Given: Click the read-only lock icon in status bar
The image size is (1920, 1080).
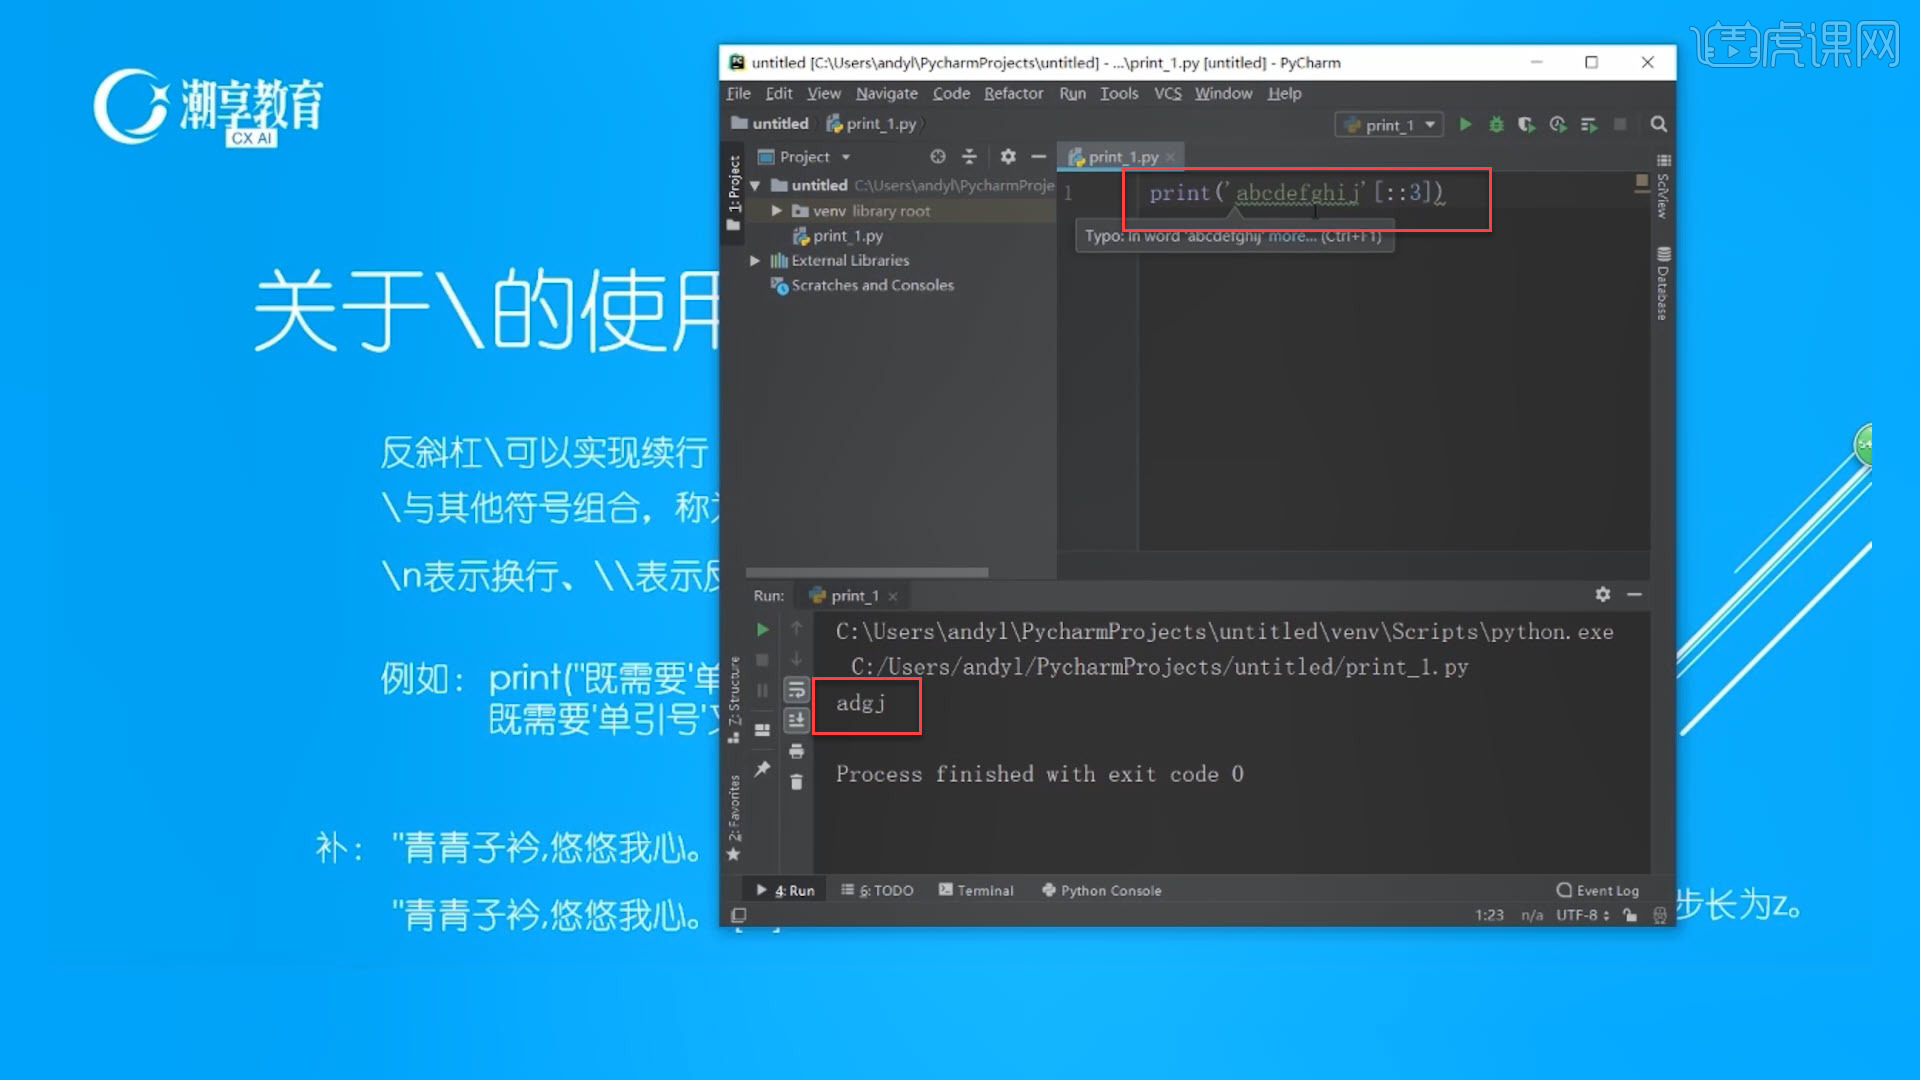Looking at the screenshot, I should 1630,915.
